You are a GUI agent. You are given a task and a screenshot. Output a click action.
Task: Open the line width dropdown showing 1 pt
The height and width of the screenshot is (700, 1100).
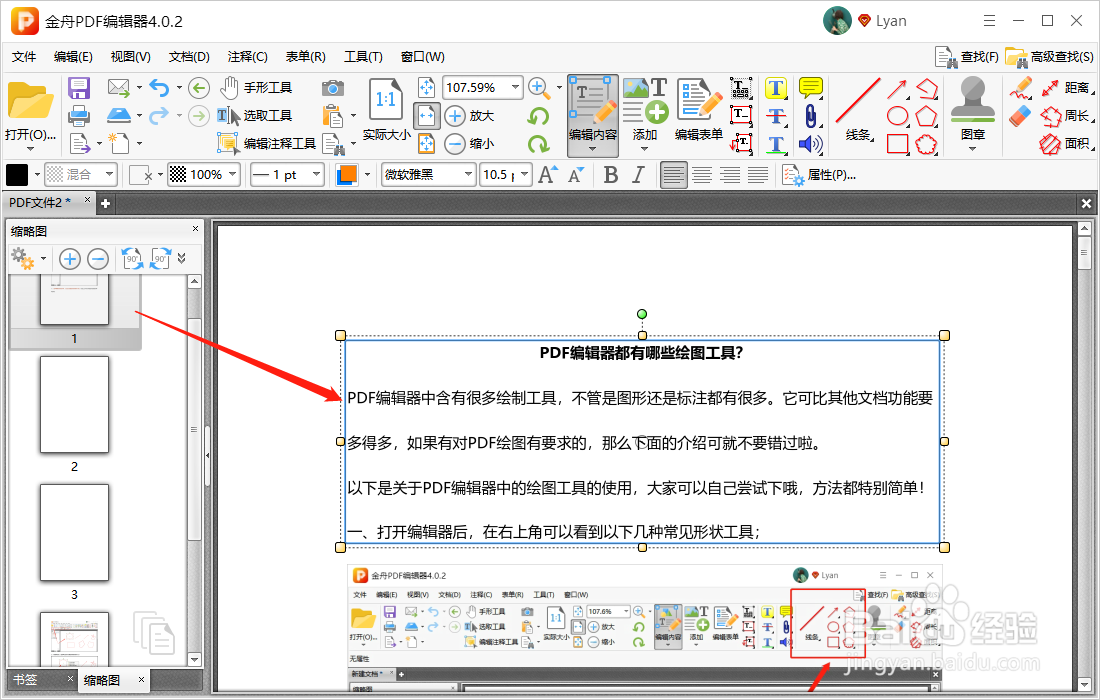coord(316,175)
